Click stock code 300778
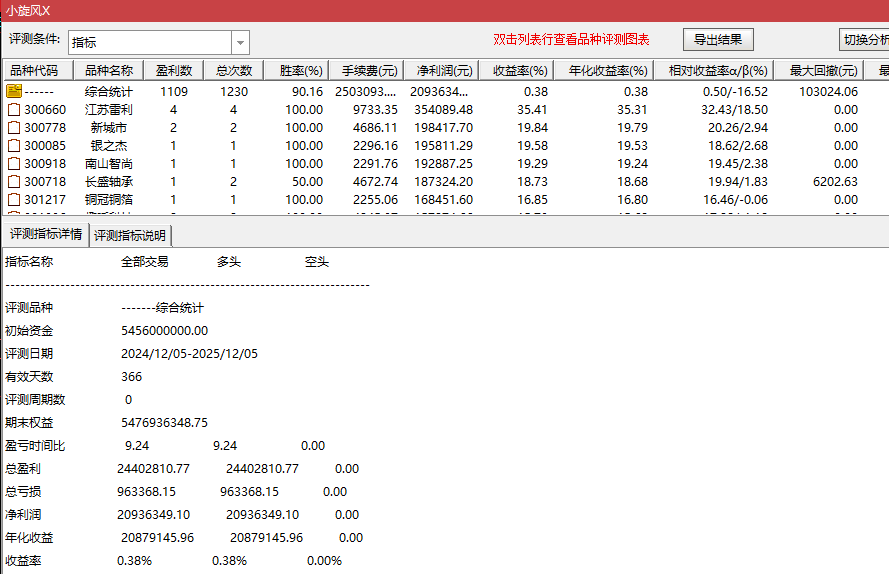This screenshot has height=574, width=889. (x=45, y=128)
